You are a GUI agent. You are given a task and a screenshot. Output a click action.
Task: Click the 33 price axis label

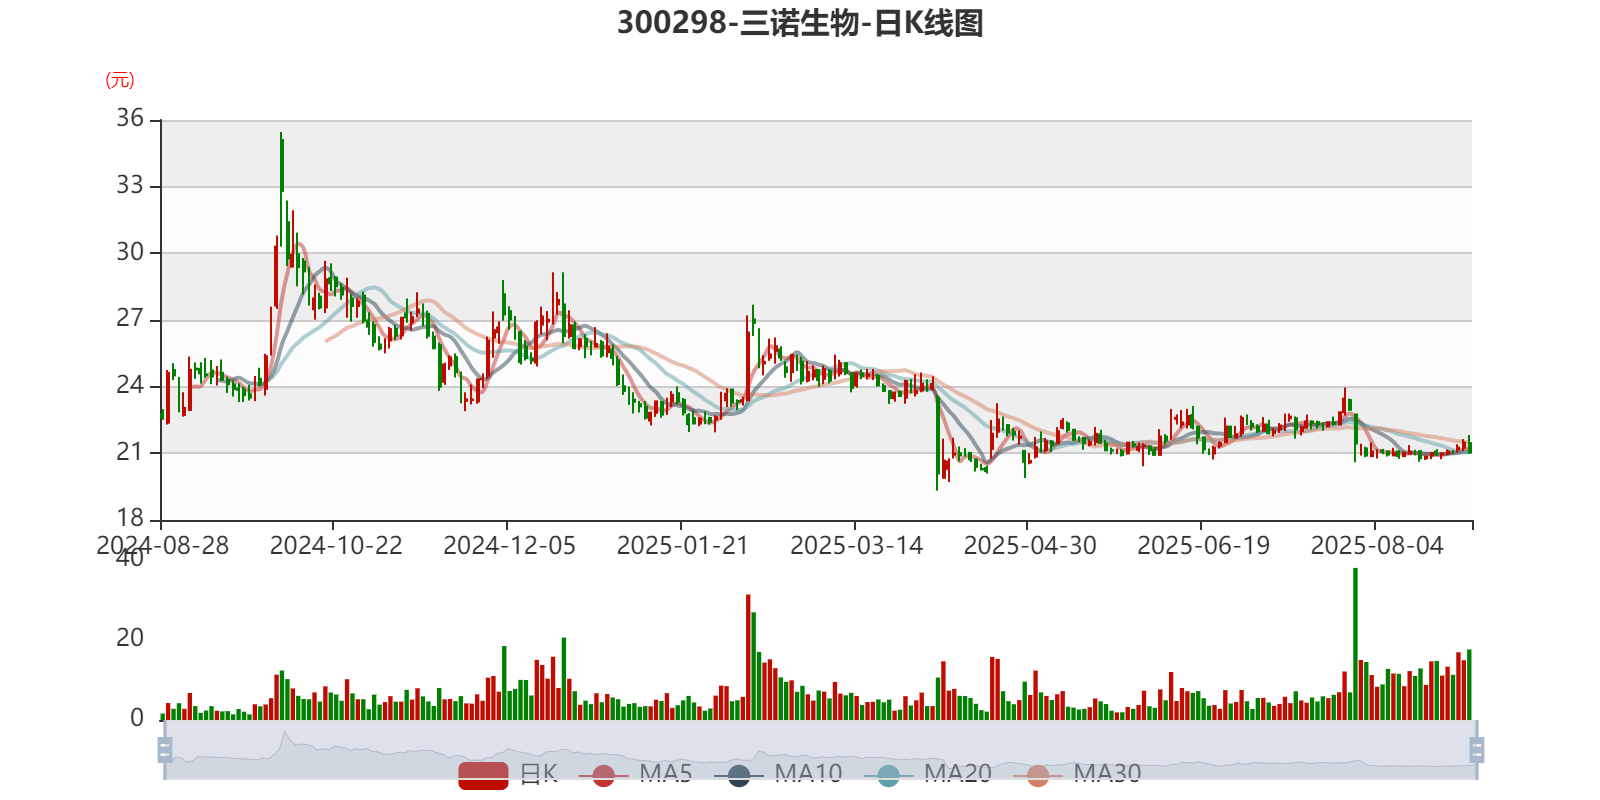tap(130, 185)
